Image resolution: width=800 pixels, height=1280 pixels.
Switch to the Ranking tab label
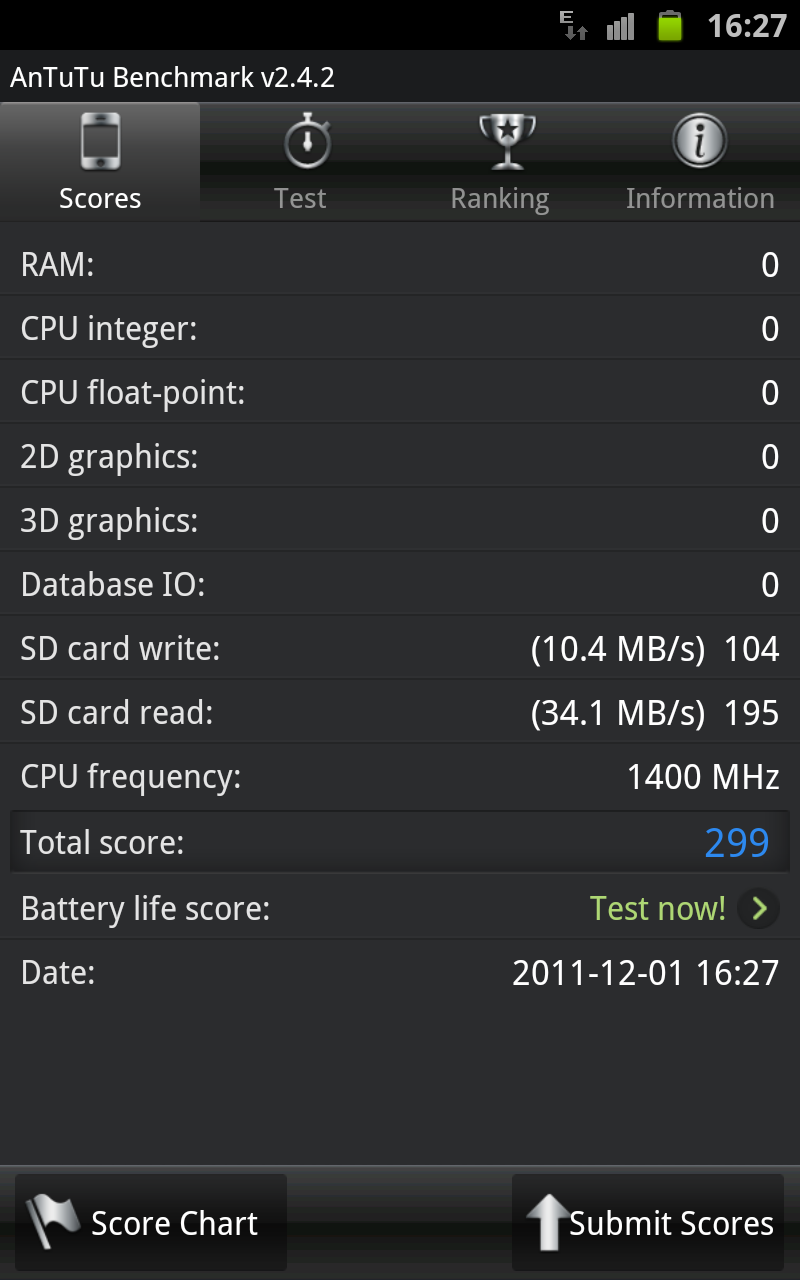coord(500,199)
